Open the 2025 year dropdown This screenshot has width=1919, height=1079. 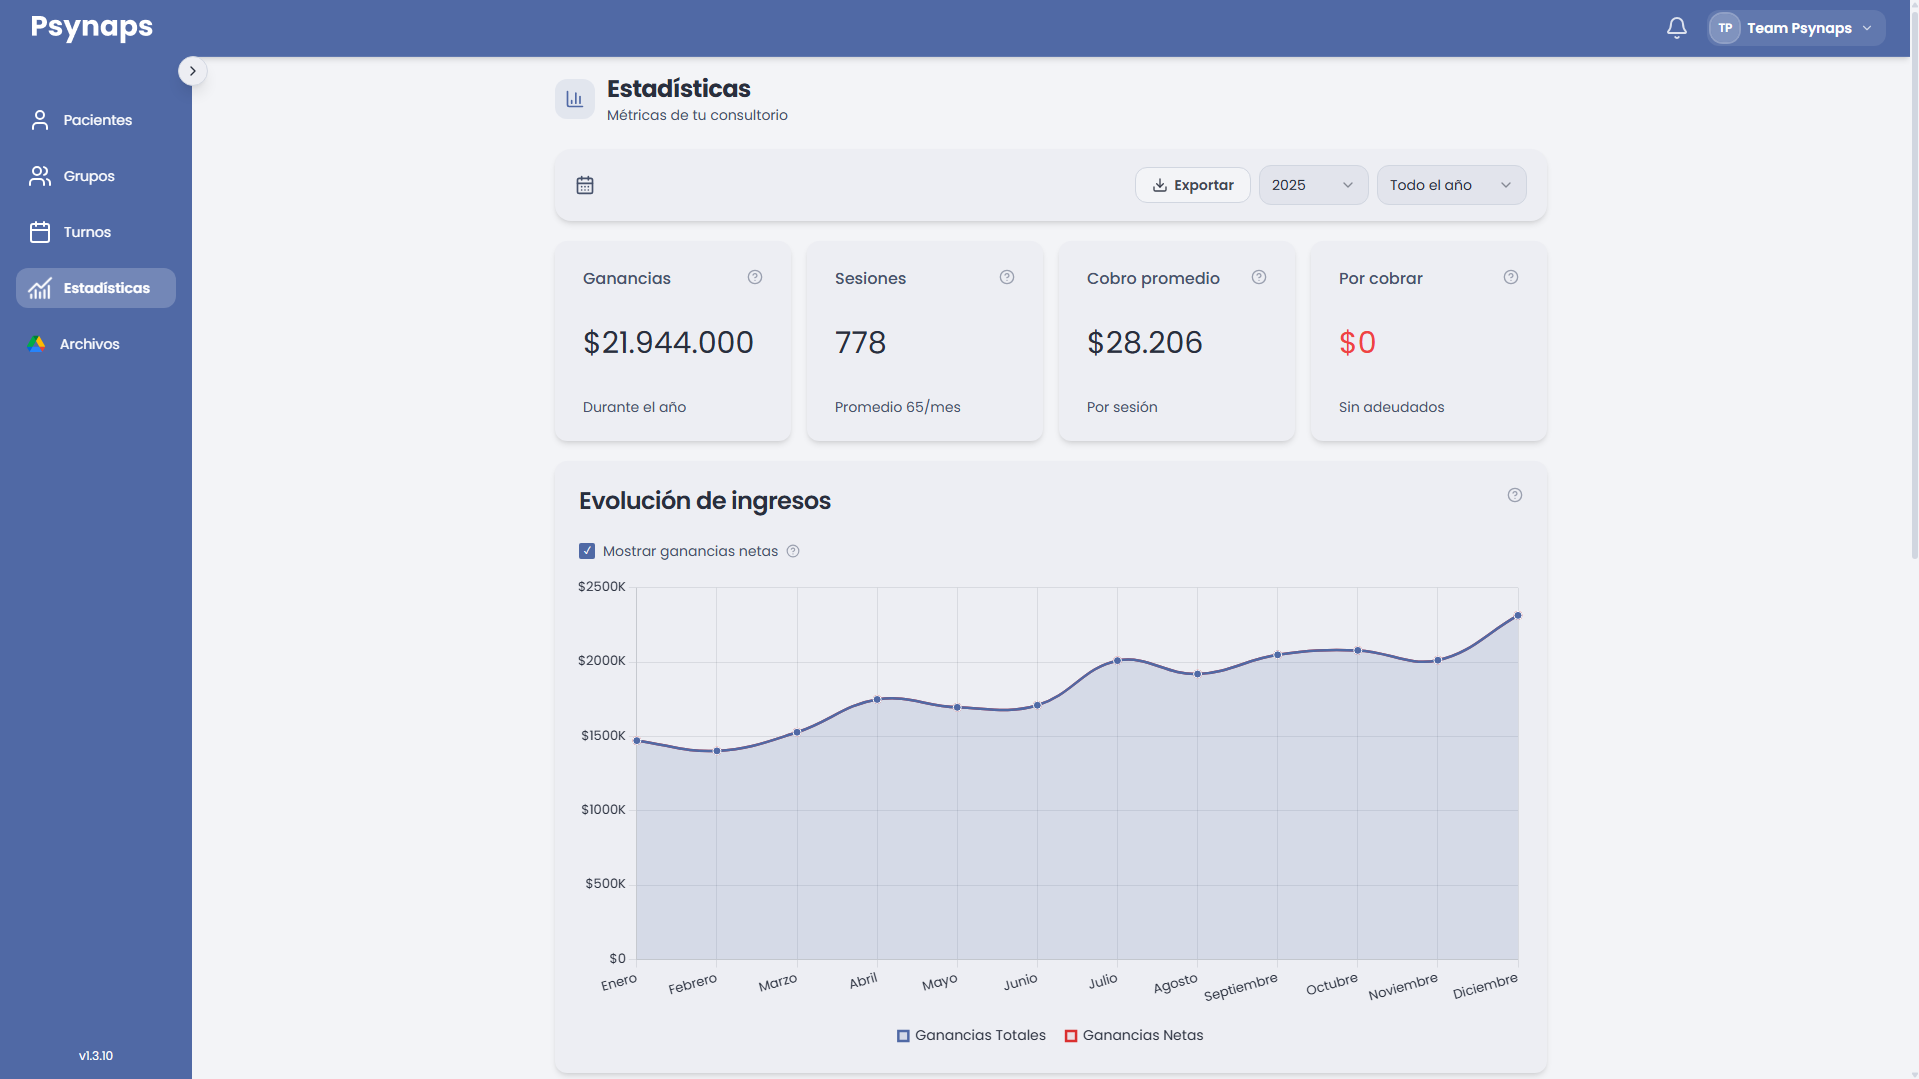pyautogui.click(x=1313, y=185)
